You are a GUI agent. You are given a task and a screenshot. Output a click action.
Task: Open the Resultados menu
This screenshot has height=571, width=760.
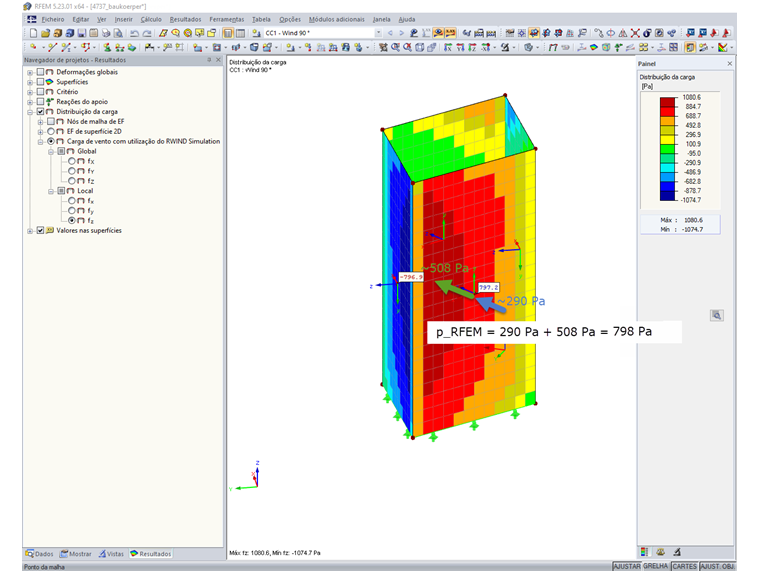point(185,19)
